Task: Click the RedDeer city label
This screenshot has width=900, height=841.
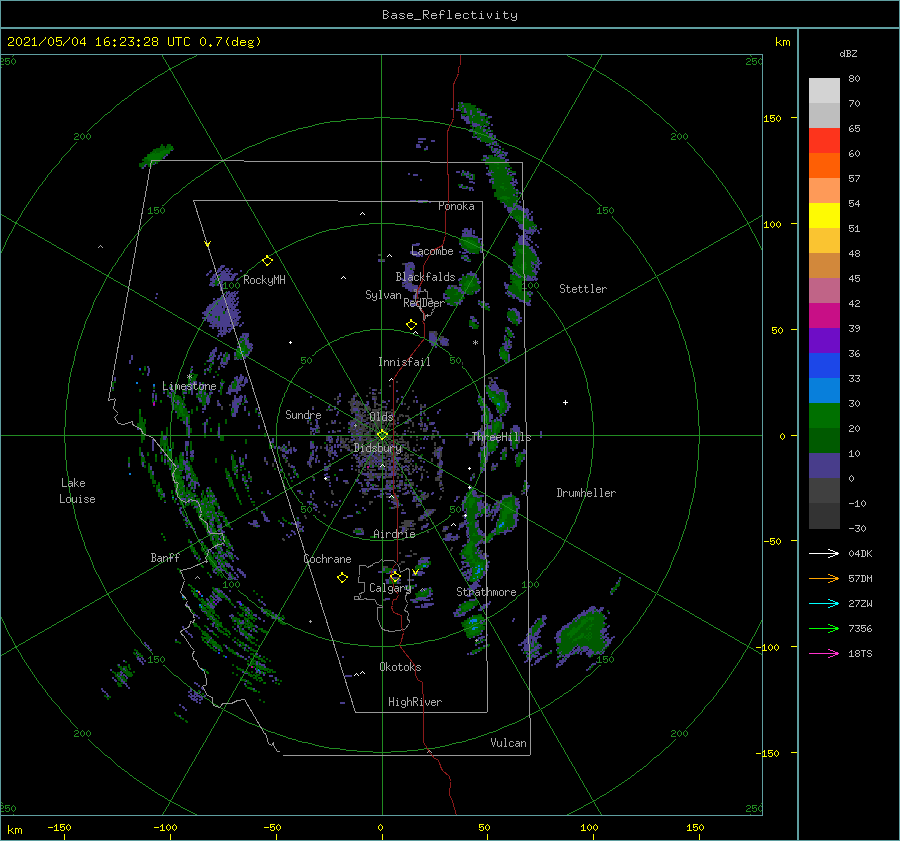Action: [424, 303]
